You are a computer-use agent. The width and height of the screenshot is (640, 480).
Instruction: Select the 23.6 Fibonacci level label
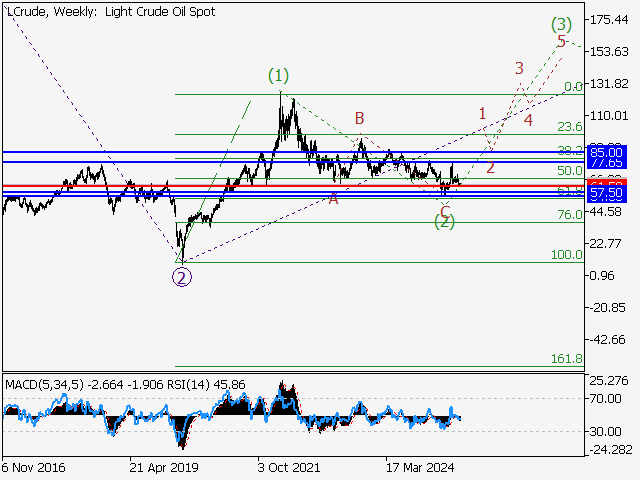pos(569,127)
